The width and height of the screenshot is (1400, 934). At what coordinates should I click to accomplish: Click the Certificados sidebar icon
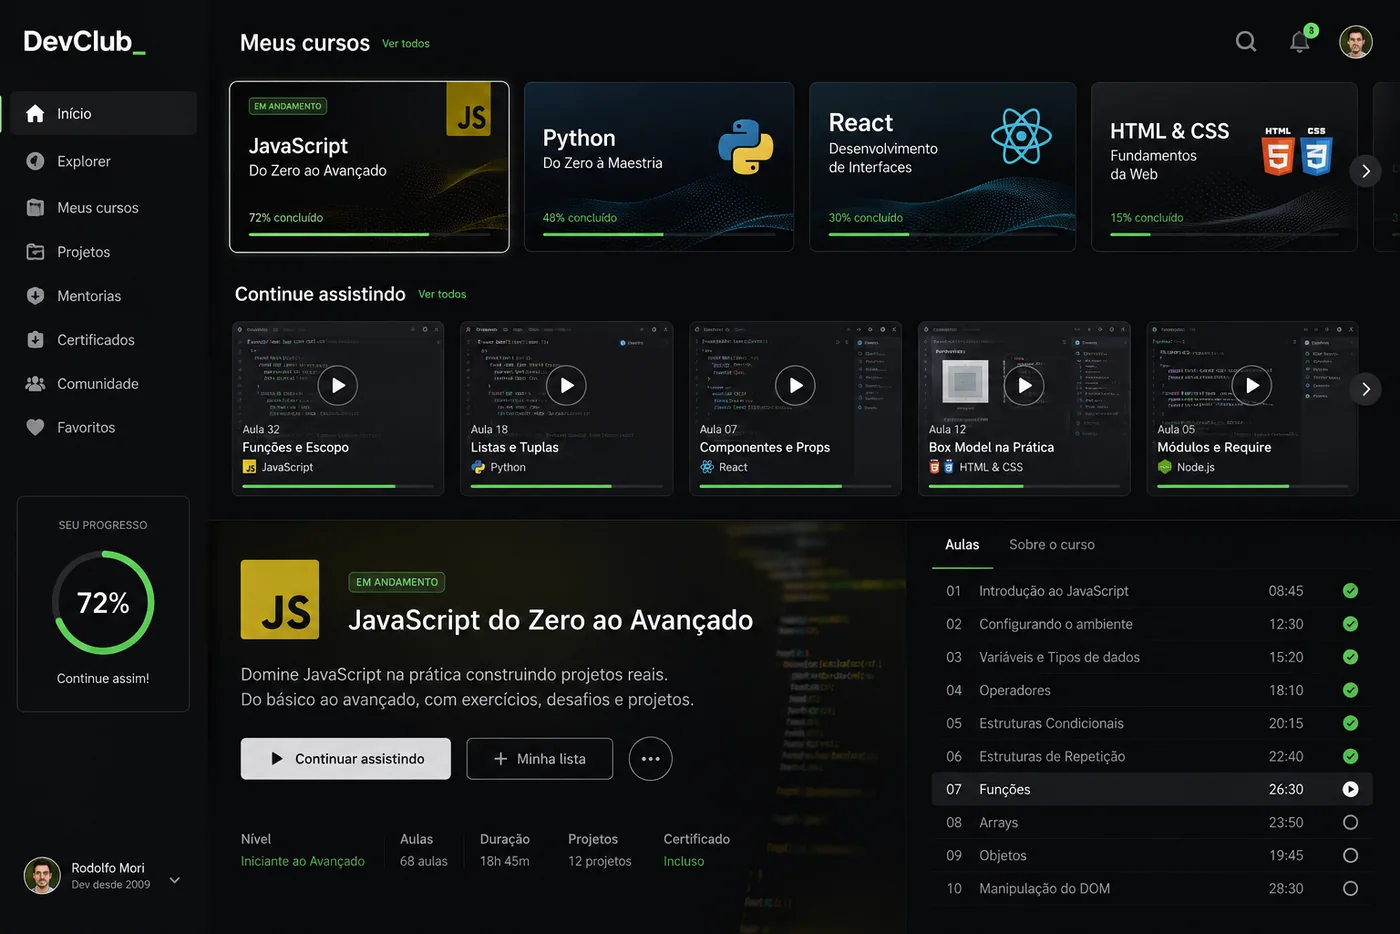coord(35,340)
